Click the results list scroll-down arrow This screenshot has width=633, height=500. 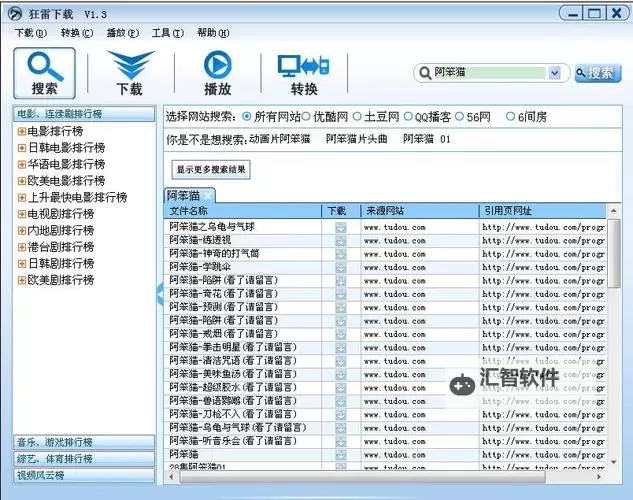[614, 462]
